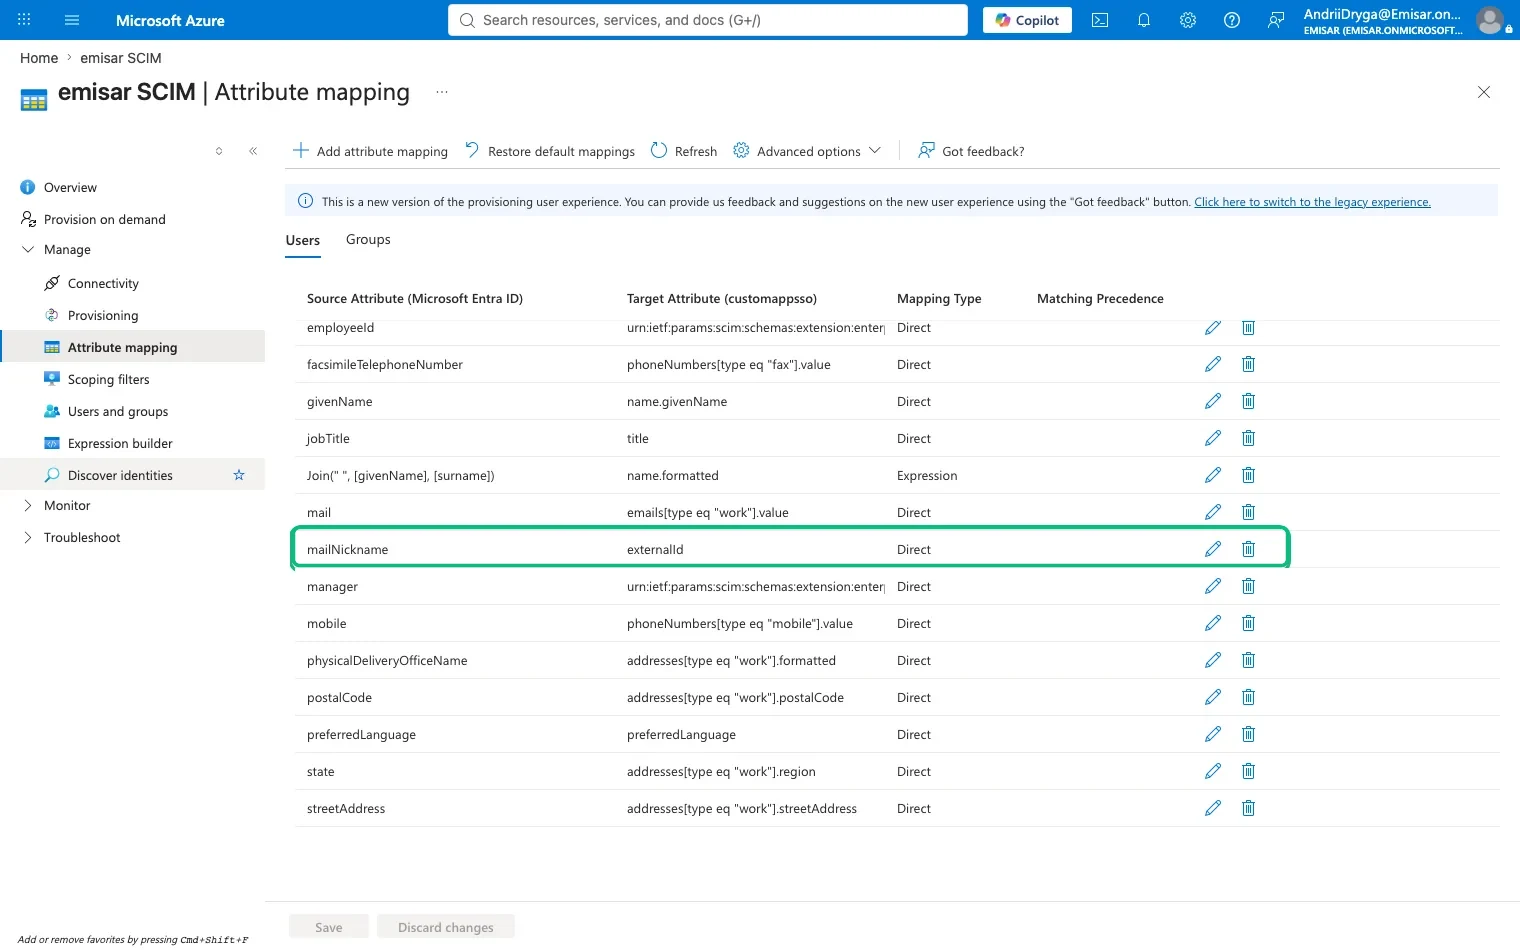Switch to the legacy experience link
Viewport: 1520px width, 950px height.
click(x=1312, y=202)
